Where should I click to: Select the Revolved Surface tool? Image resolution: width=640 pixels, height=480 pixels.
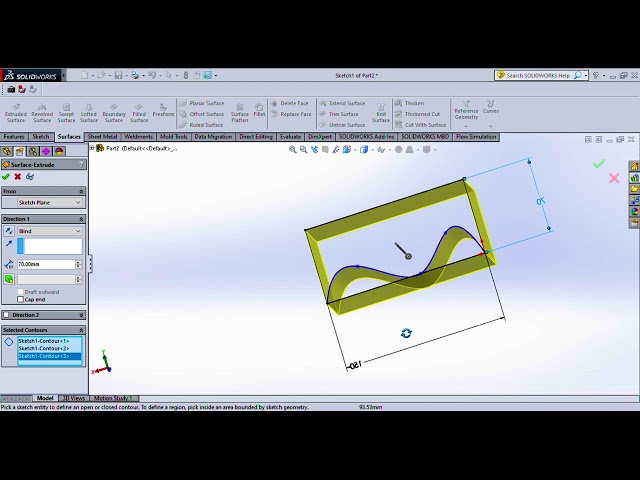42,113
